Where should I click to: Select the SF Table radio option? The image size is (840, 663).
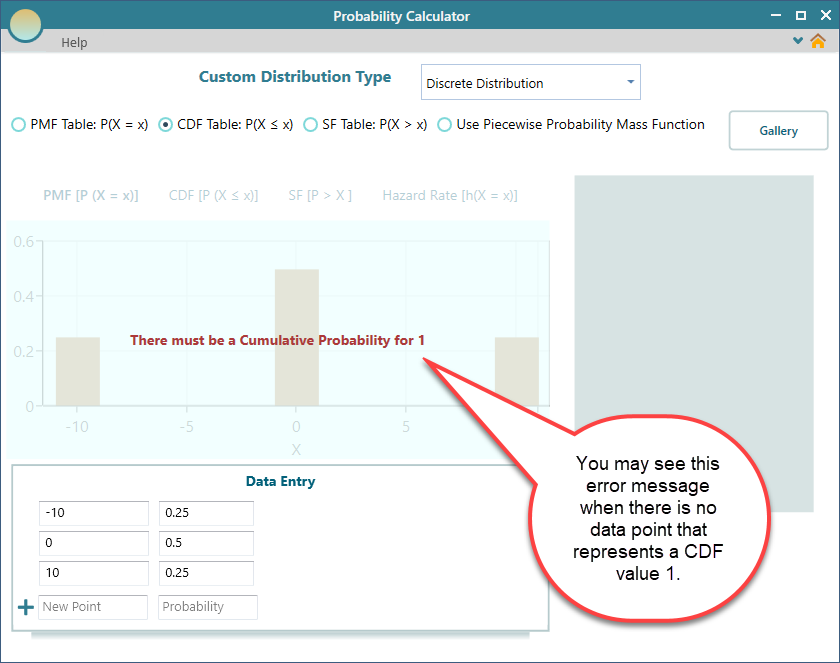coord(310,125)
